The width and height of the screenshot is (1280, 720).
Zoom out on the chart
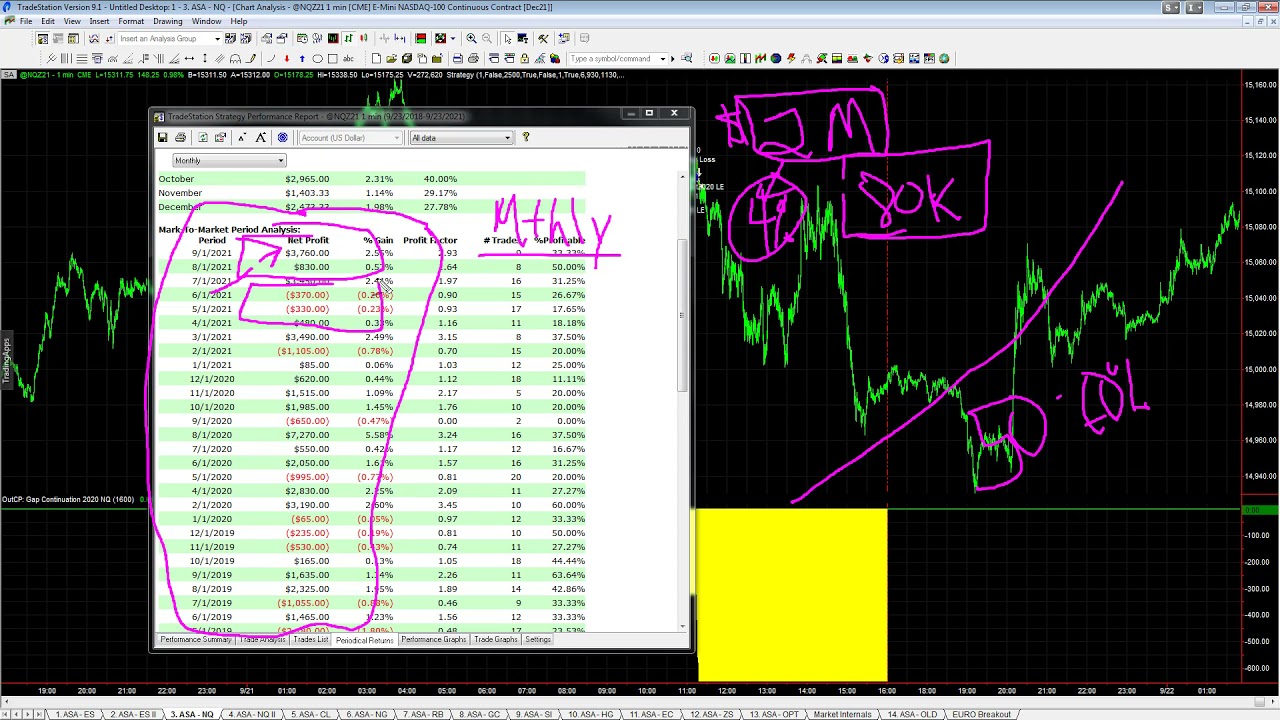click(487, 39)
